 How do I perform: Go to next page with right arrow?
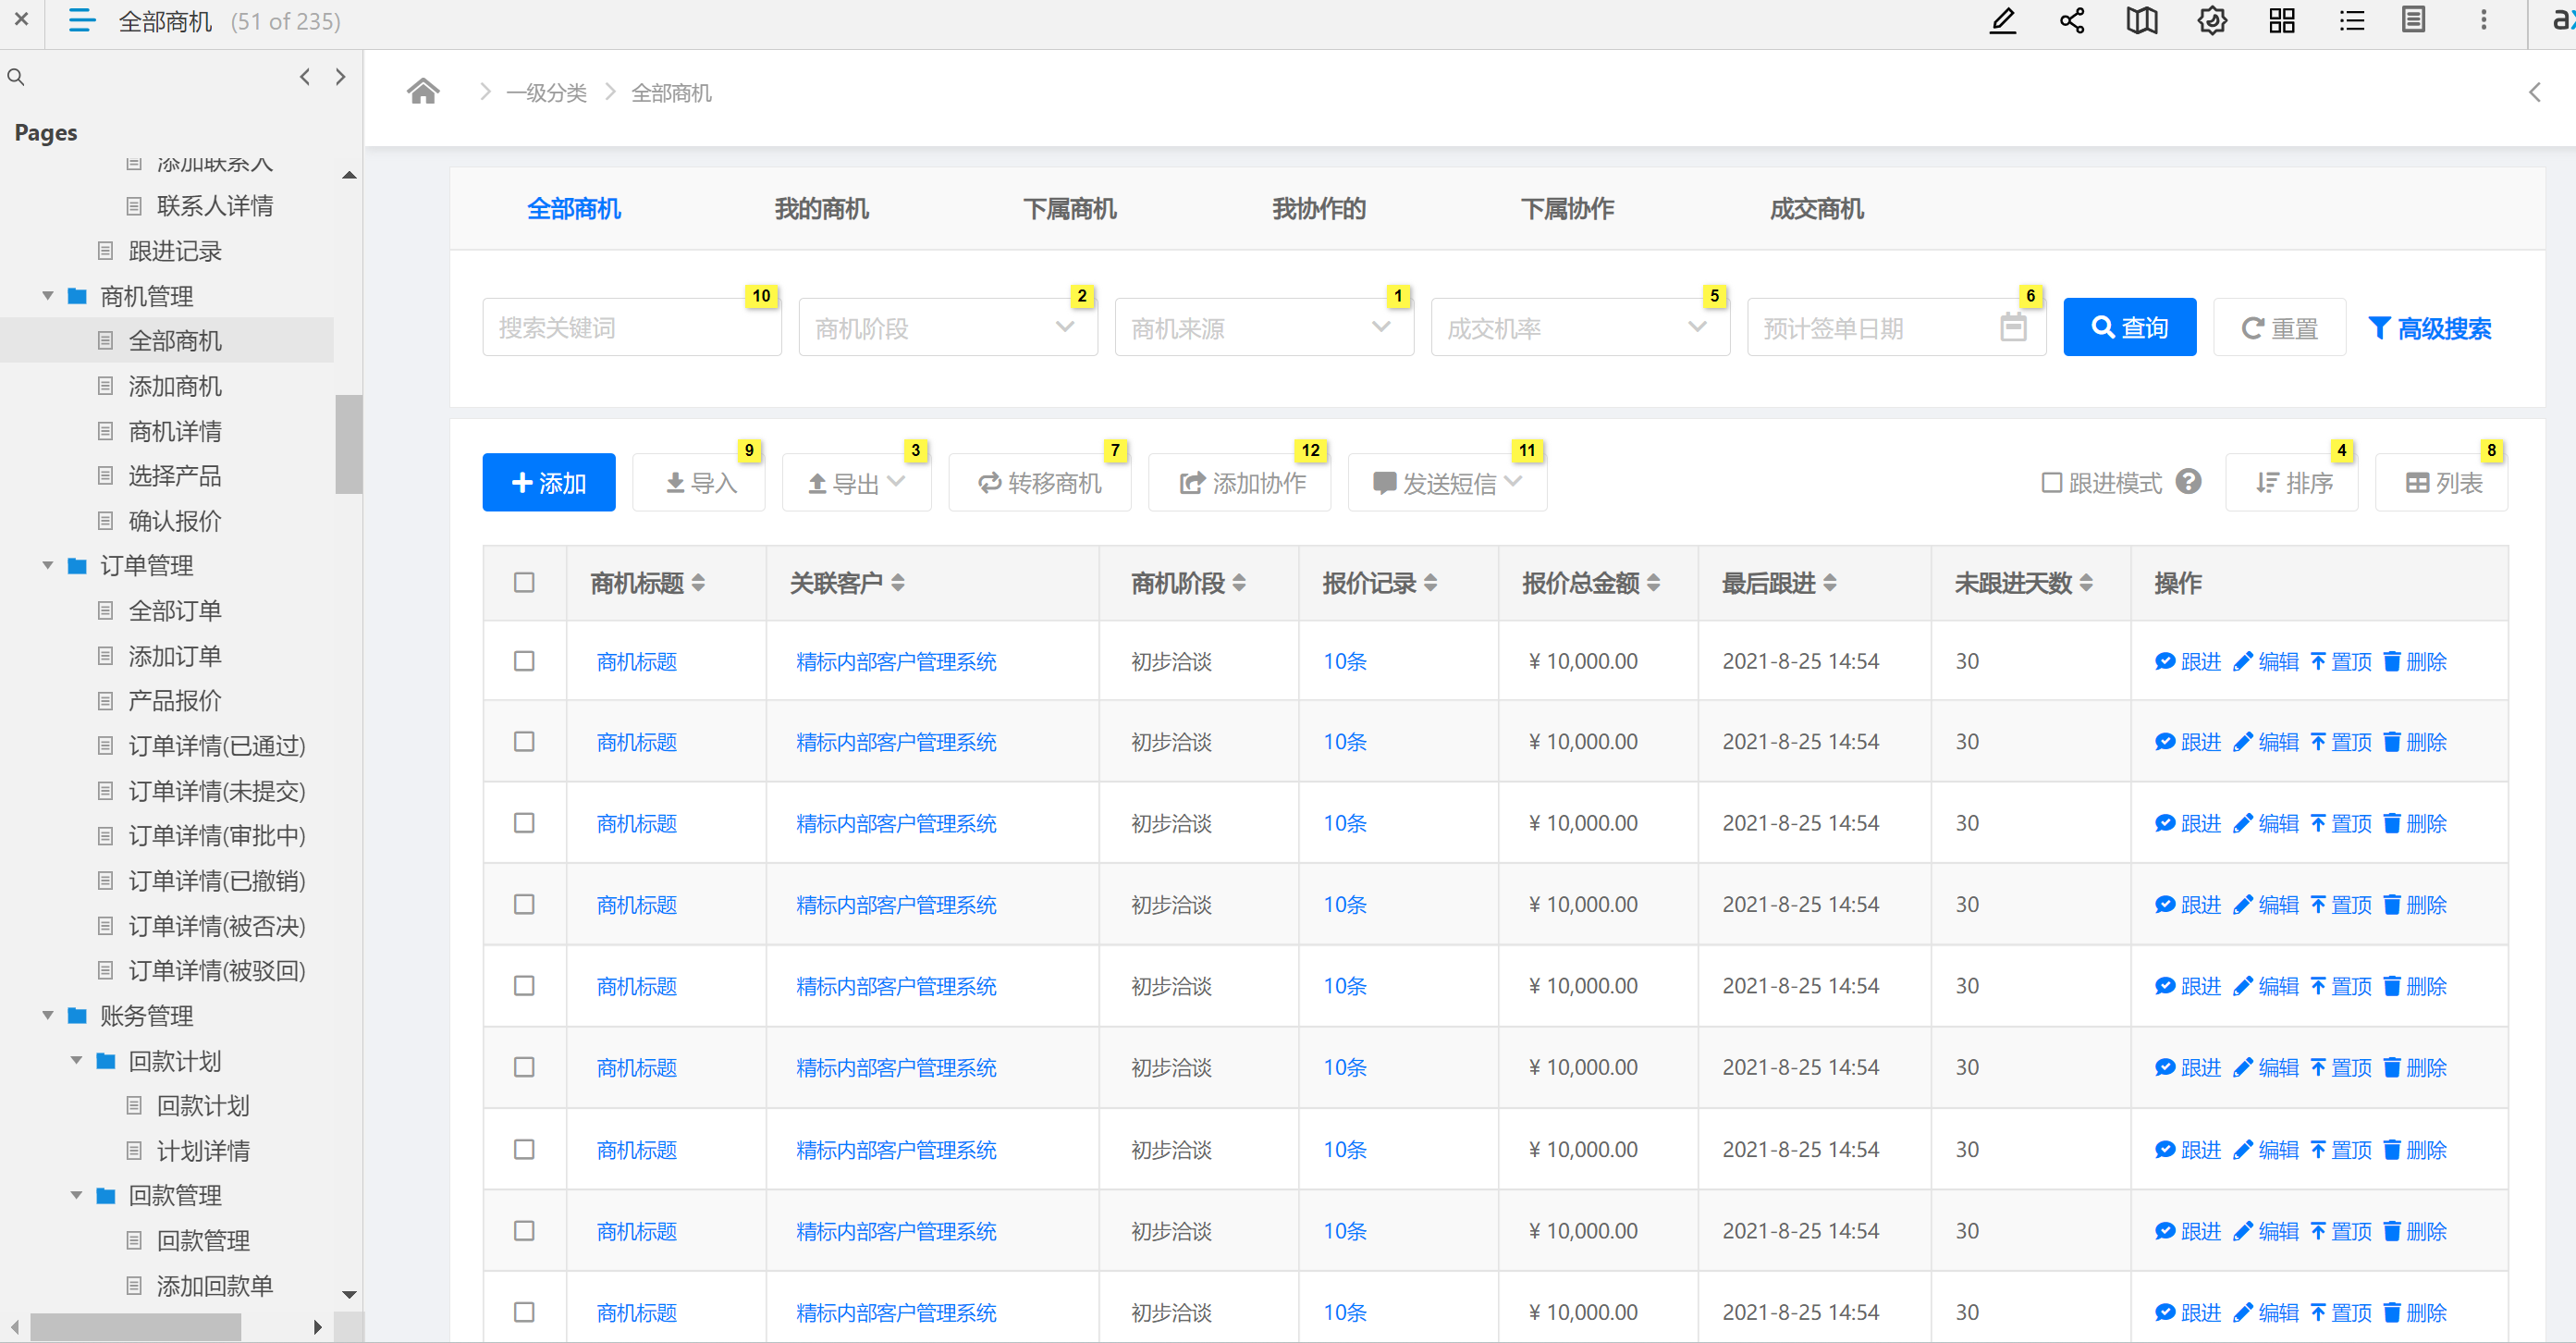click(x=341, y=77)
